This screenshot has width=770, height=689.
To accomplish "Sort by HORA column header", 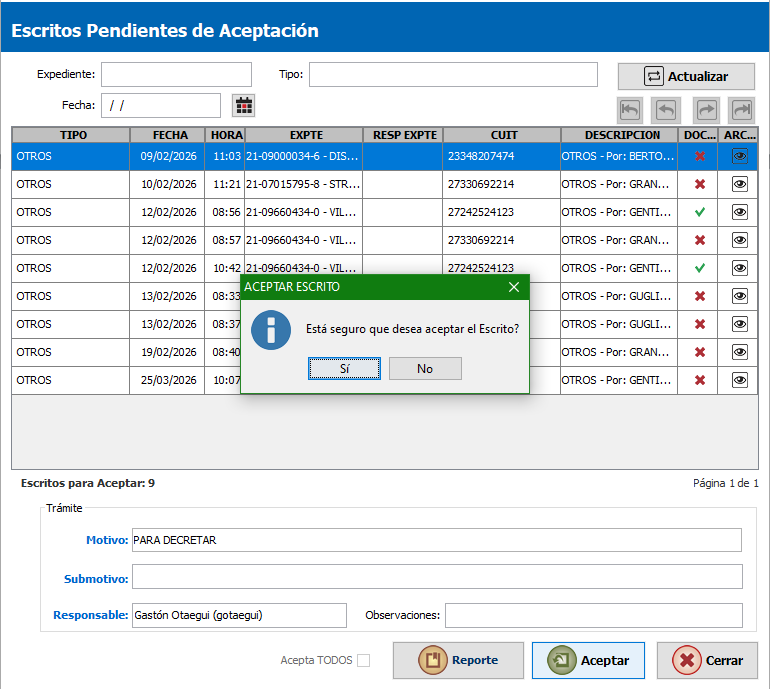I will [x=224, y=135].
